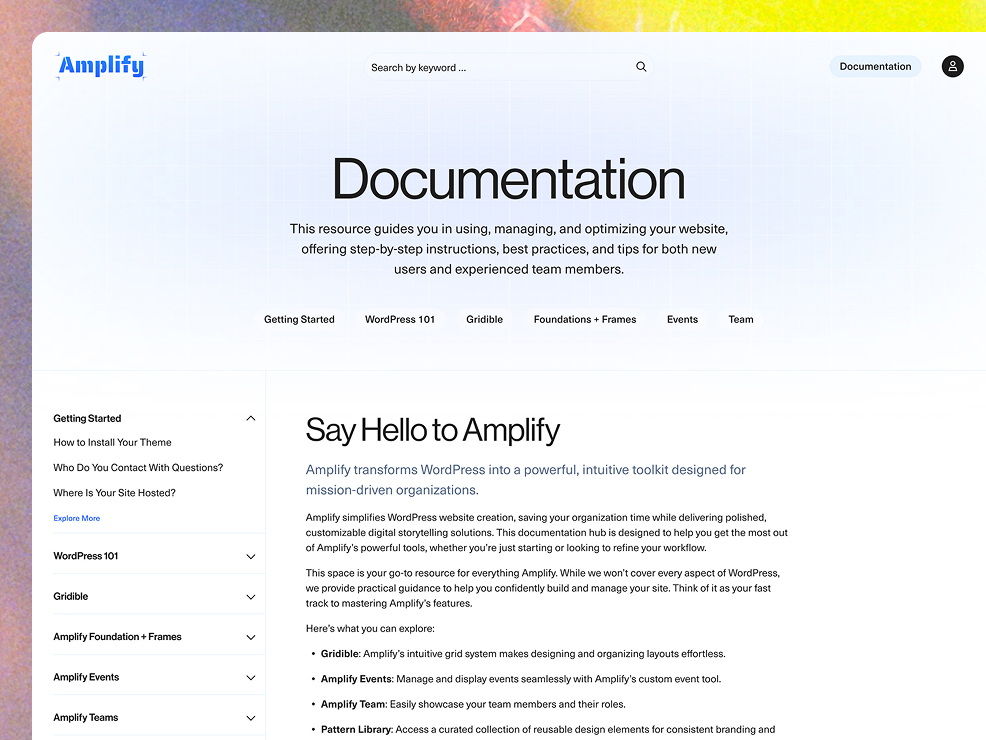Click the search magnifier icon
Image resolution: width=986 pixels, height=740 pixels.
[x=641, y=67]
